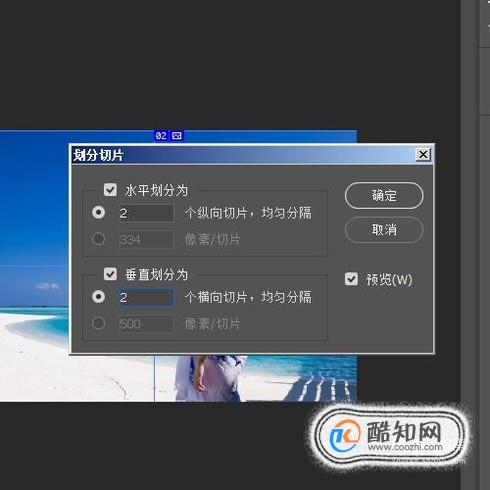This screenshot has width=490, height=490.
Task: Click the 纵向切片 count field showing 2
Action: click(146, 213)
